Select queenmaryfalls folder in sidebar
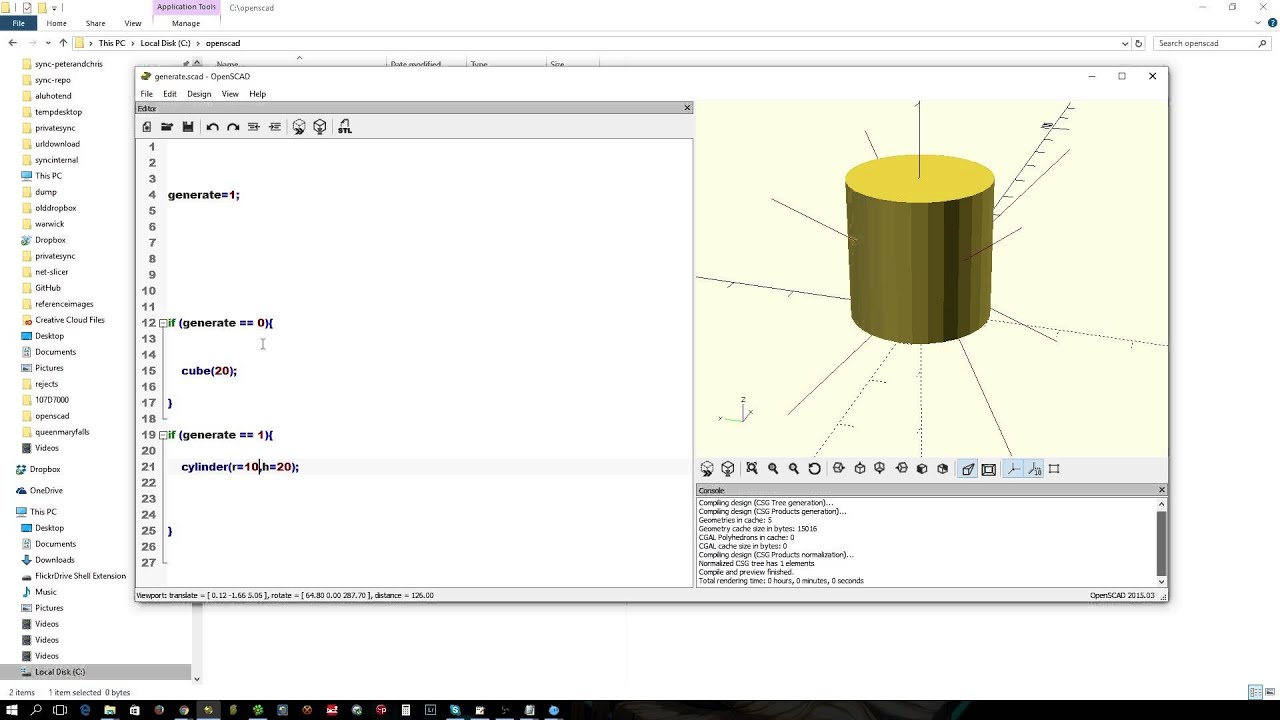 click(62, 432)
